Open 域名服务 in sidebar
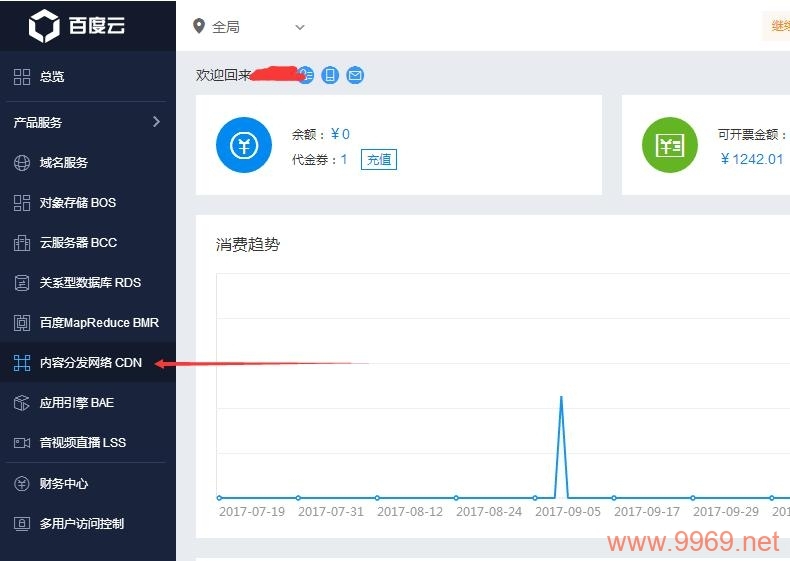 (x=88, y=162)
